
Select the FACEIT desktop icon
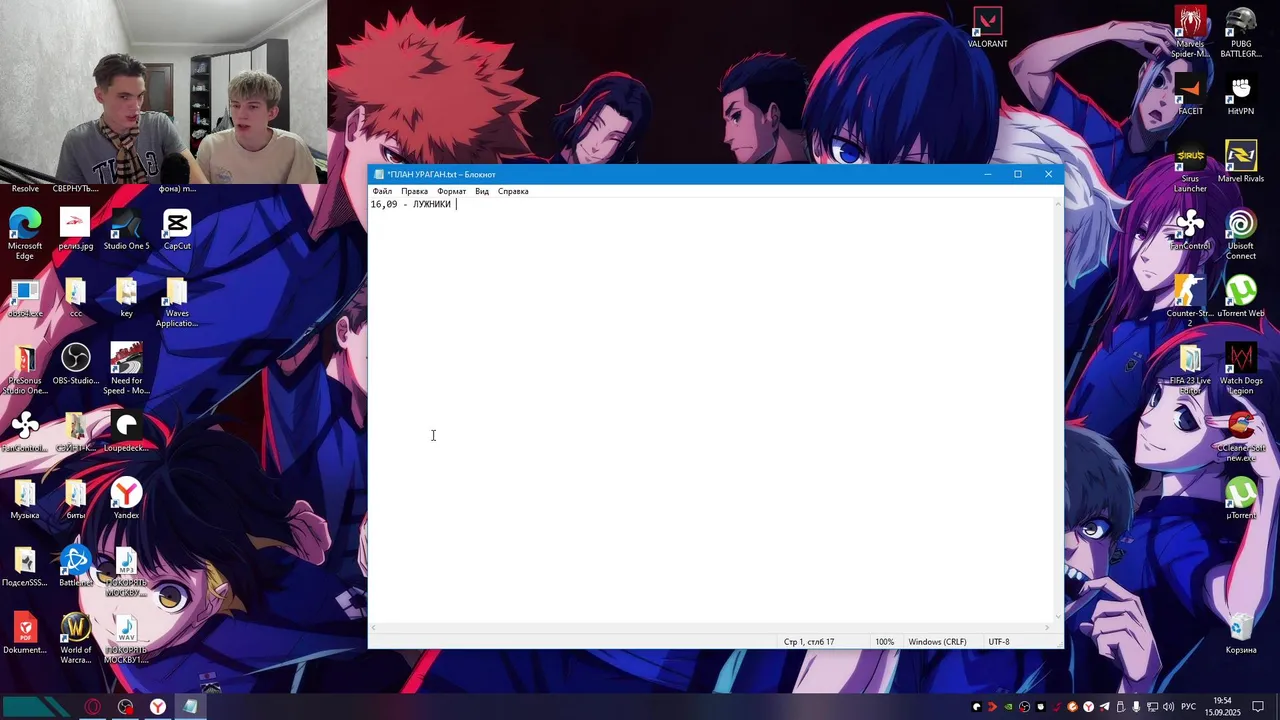[1190, 95]
